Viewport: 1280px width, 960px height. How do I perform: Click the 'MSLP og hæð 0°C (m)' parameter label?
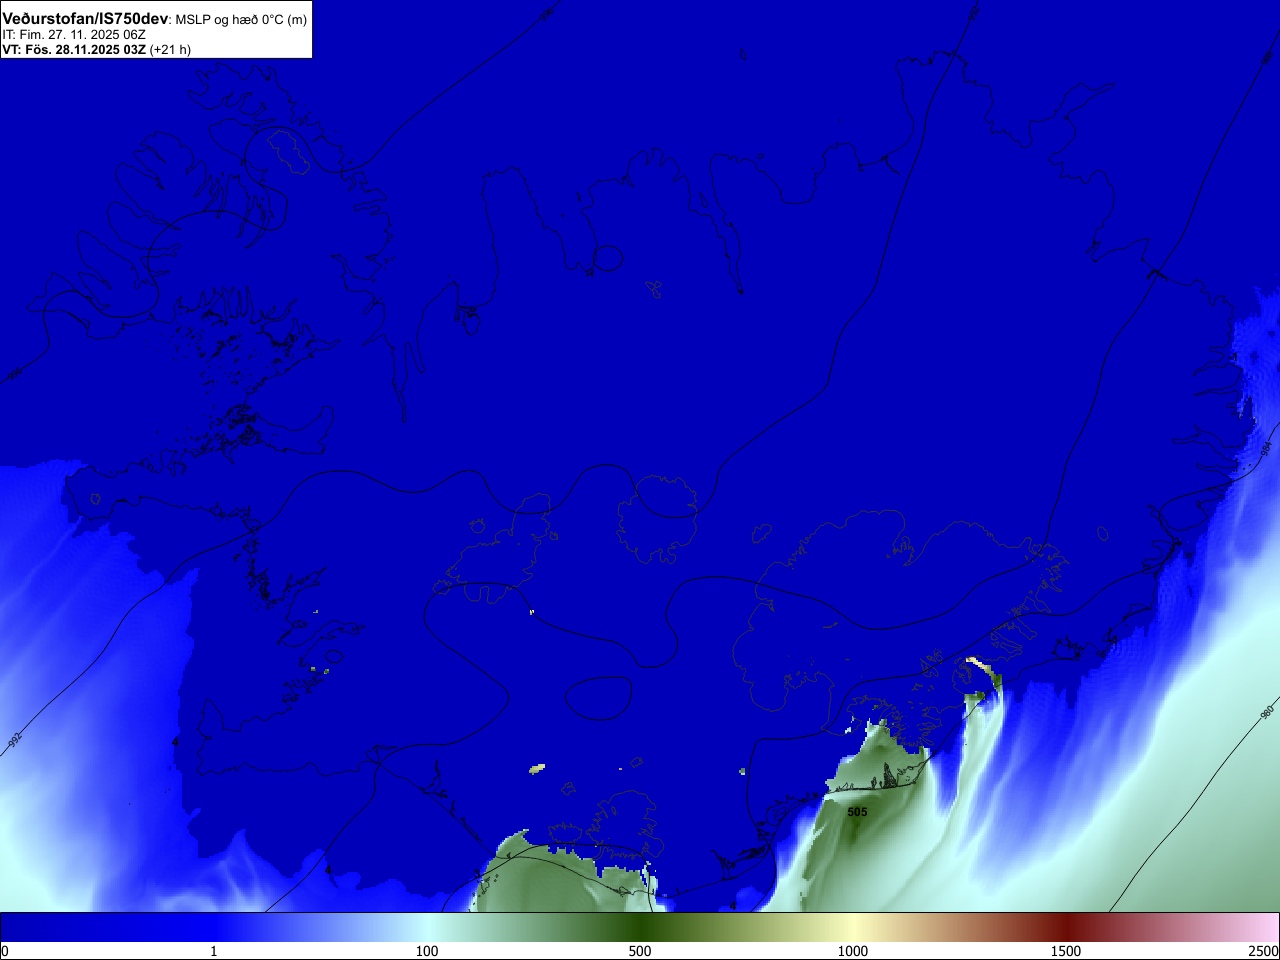click(x=241, y=20)
